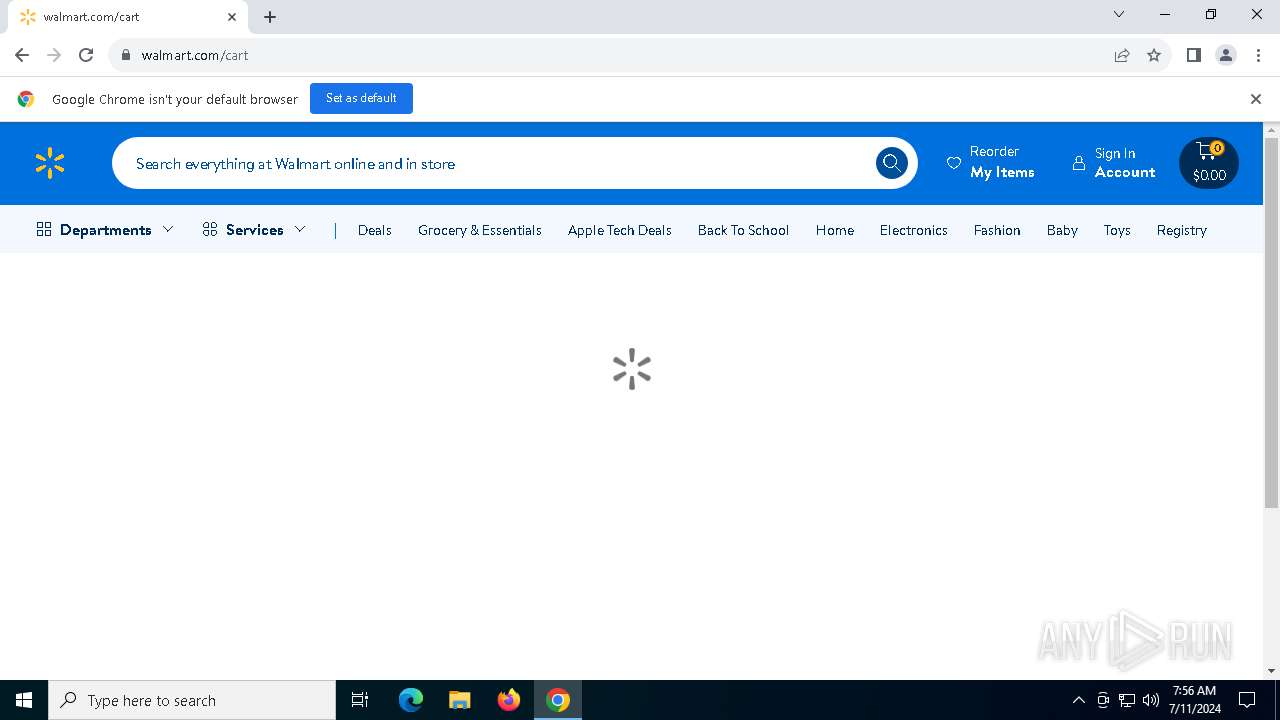This screenshot has height=720, width=1280.
Task: Click the blue search magnifier button
Action: (892, 163)
